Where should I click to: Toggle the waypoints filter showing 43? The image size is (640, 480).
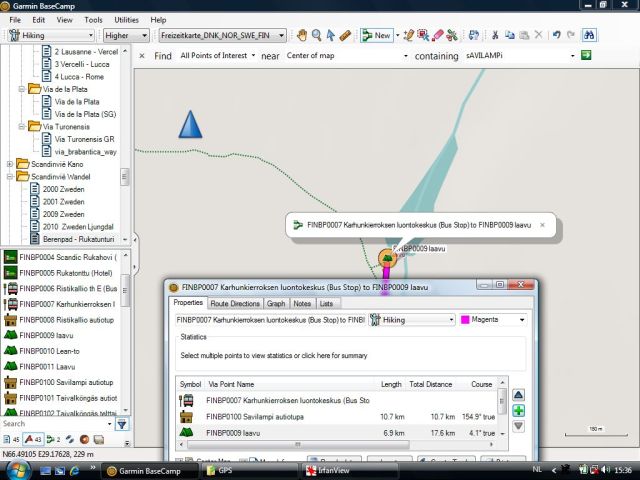pyautogui.click(x=32, y=440)
